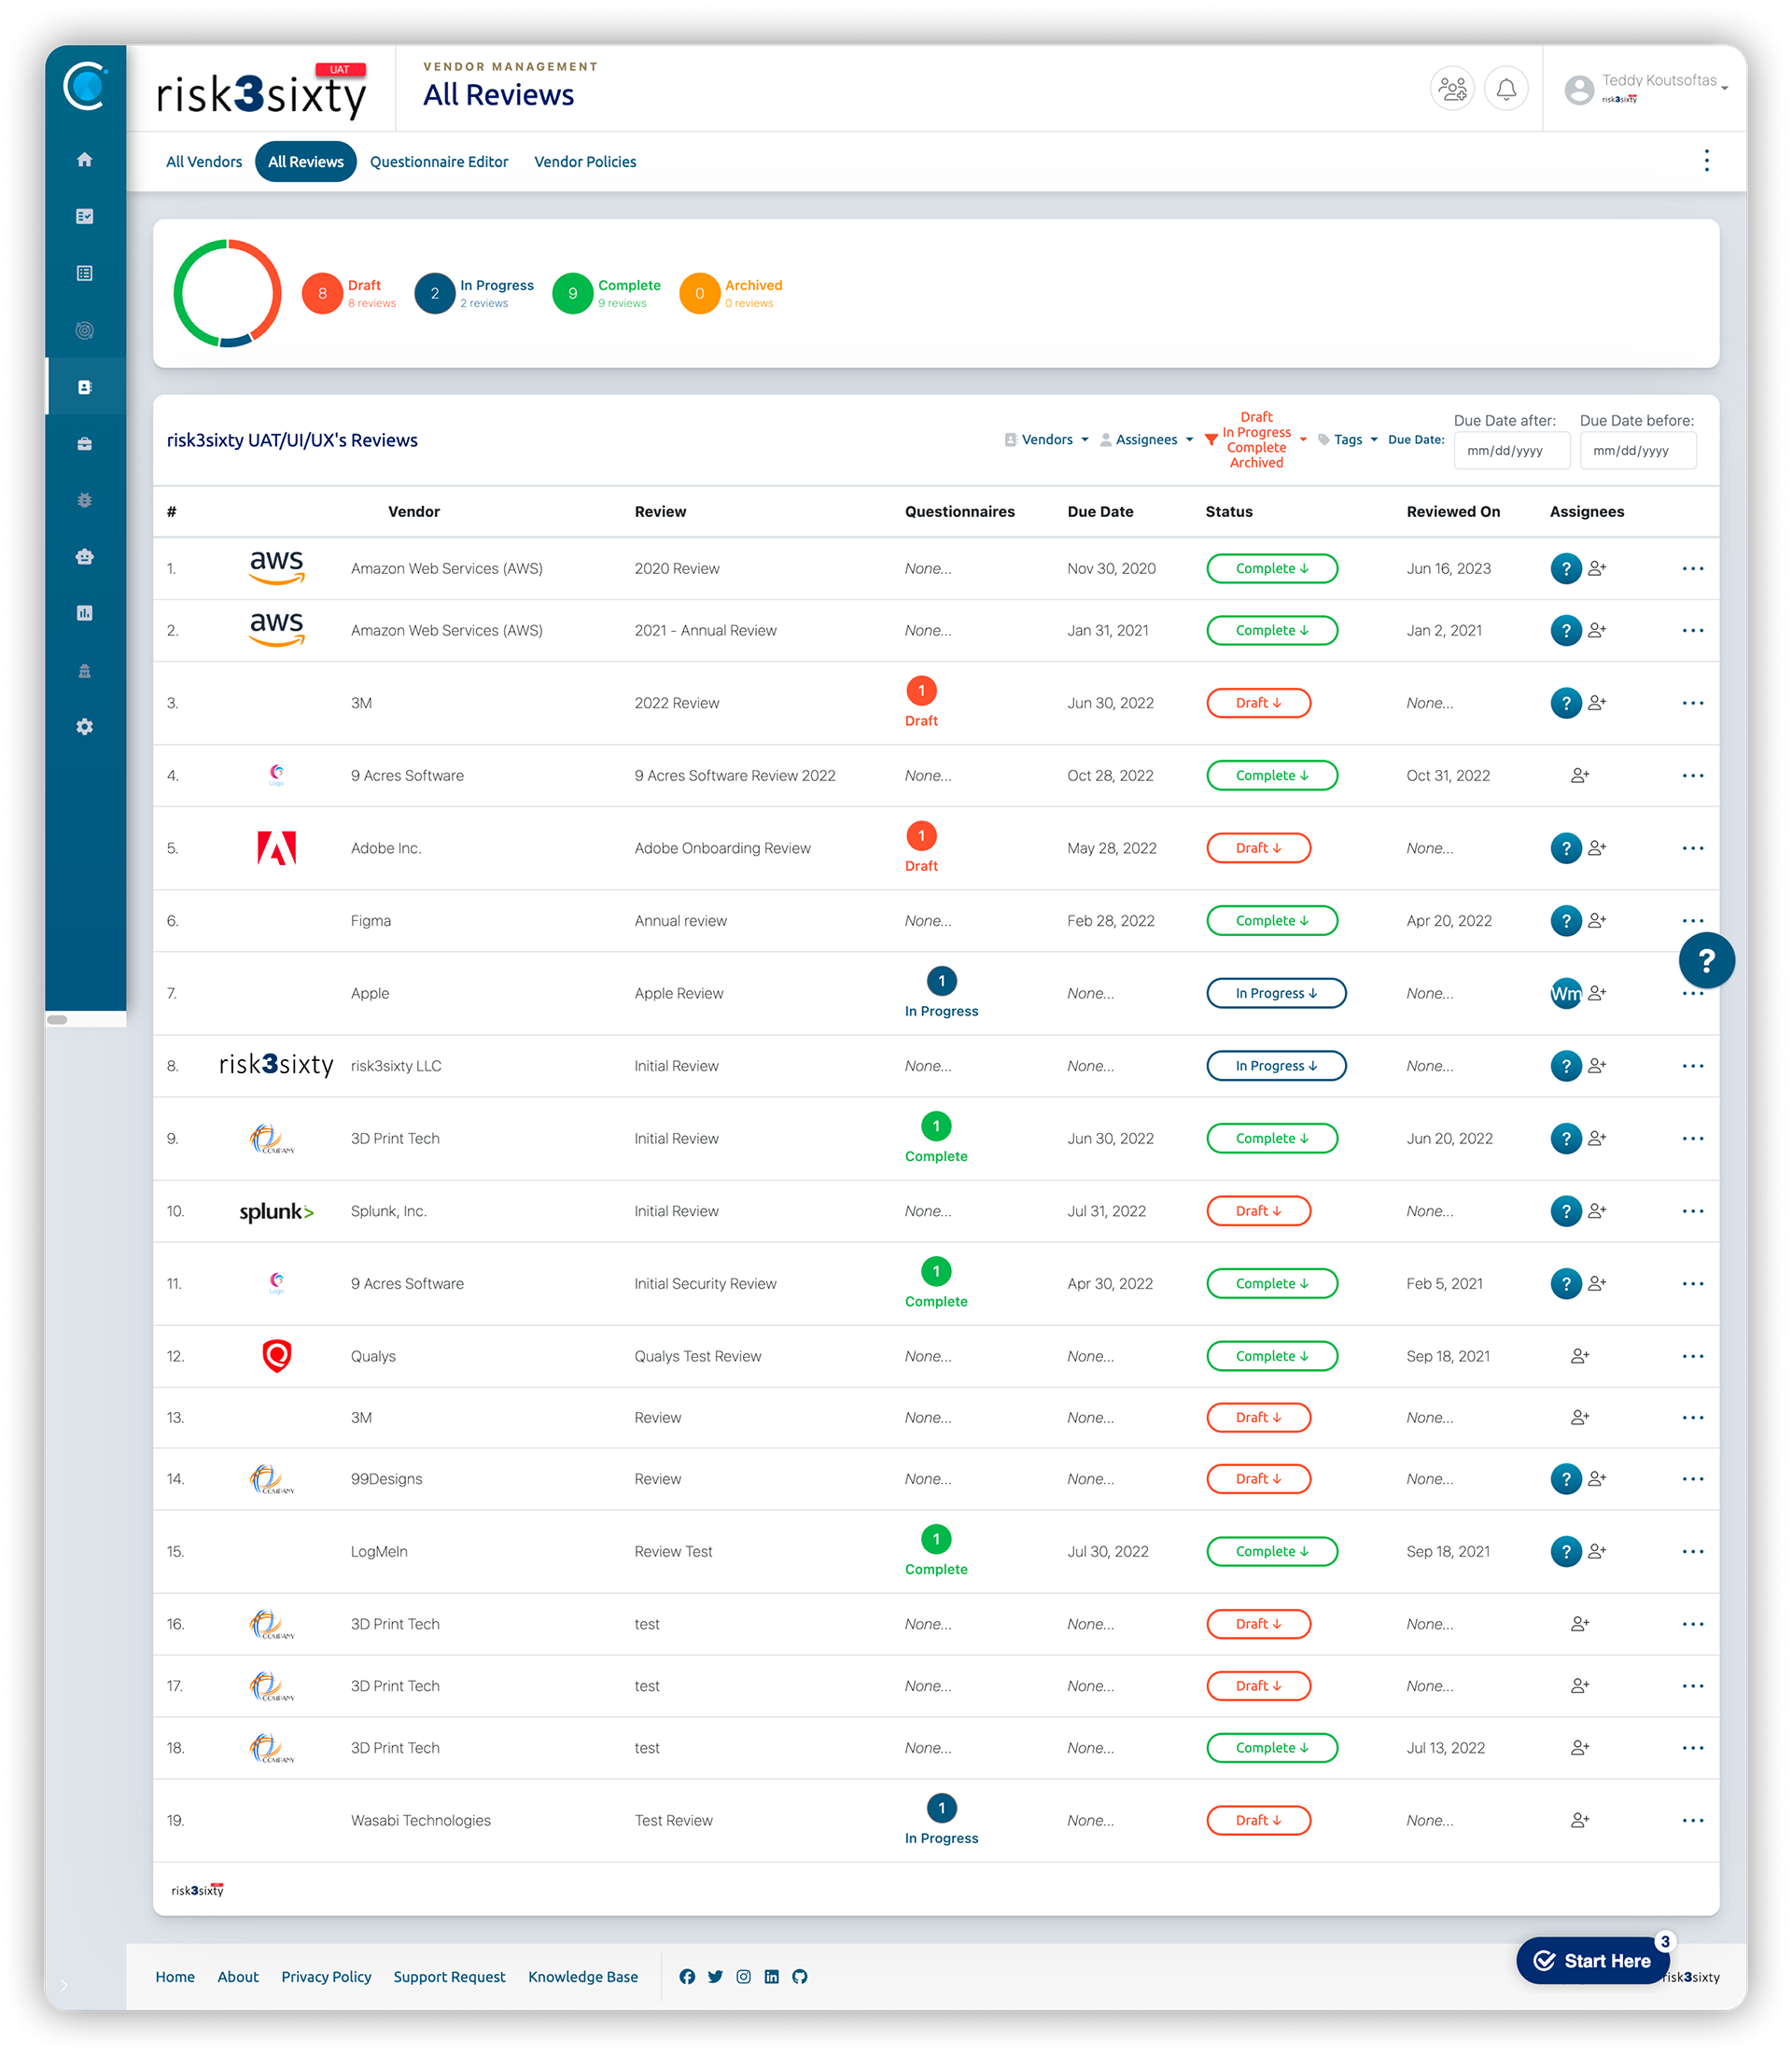Open Facebook icon in footer
Viewport: 1792px width, 2055px height.
[687, 1977]
